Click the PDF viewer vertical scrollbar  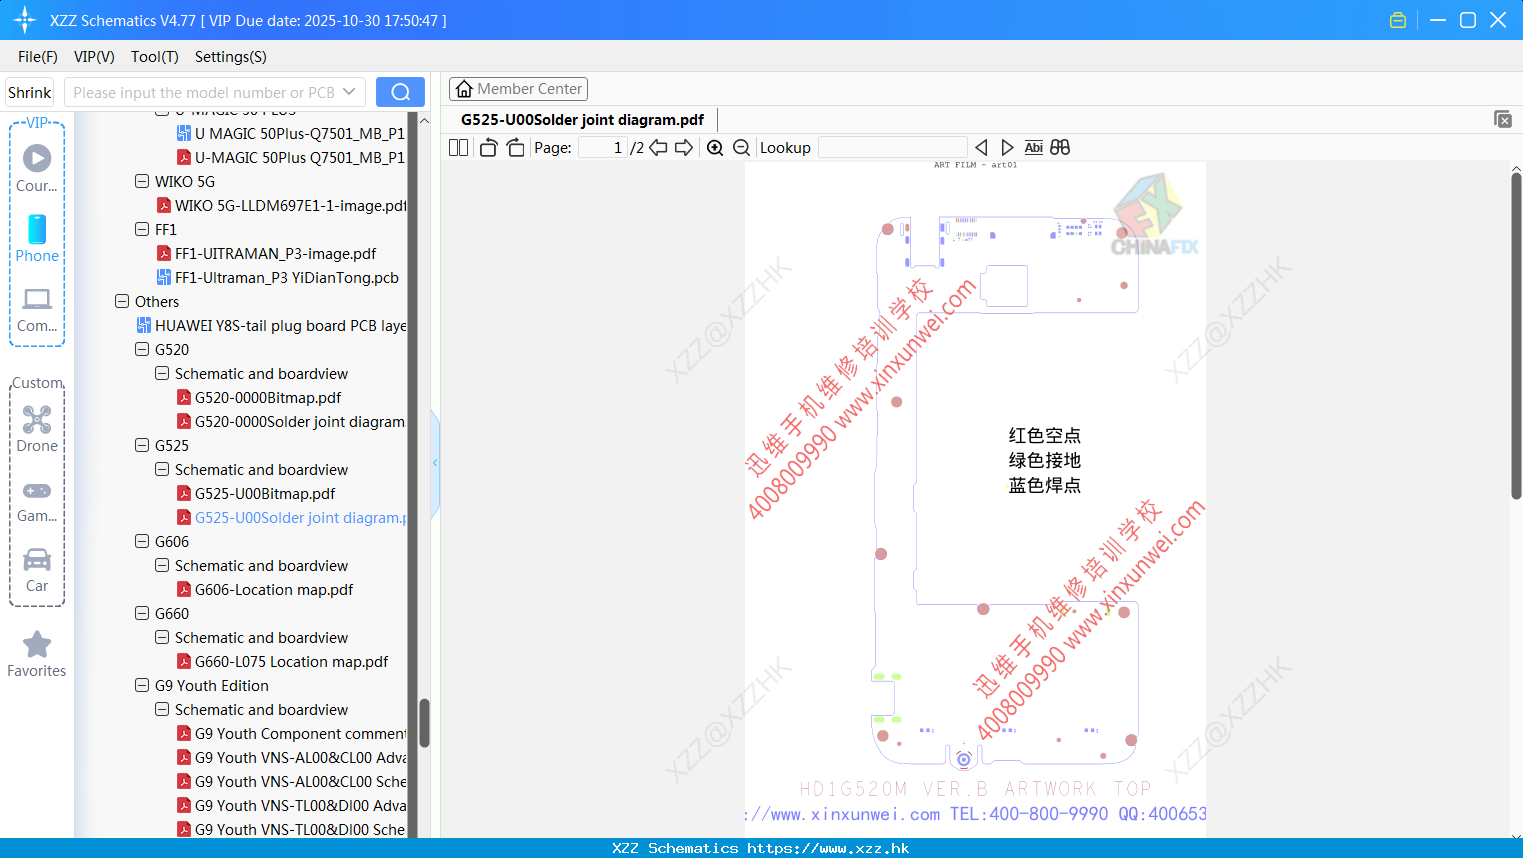point(1516,336)
